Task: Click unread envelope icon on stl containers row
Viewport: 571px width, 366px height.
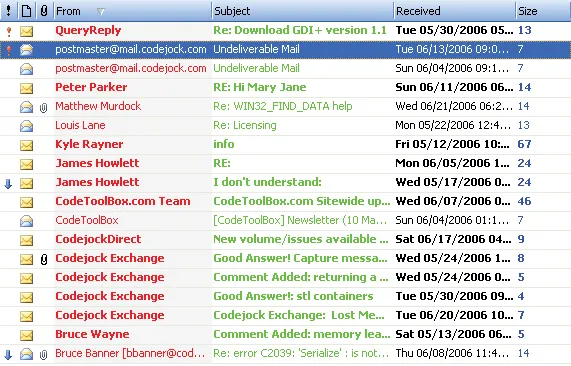Action: click(x=26, y=297)
